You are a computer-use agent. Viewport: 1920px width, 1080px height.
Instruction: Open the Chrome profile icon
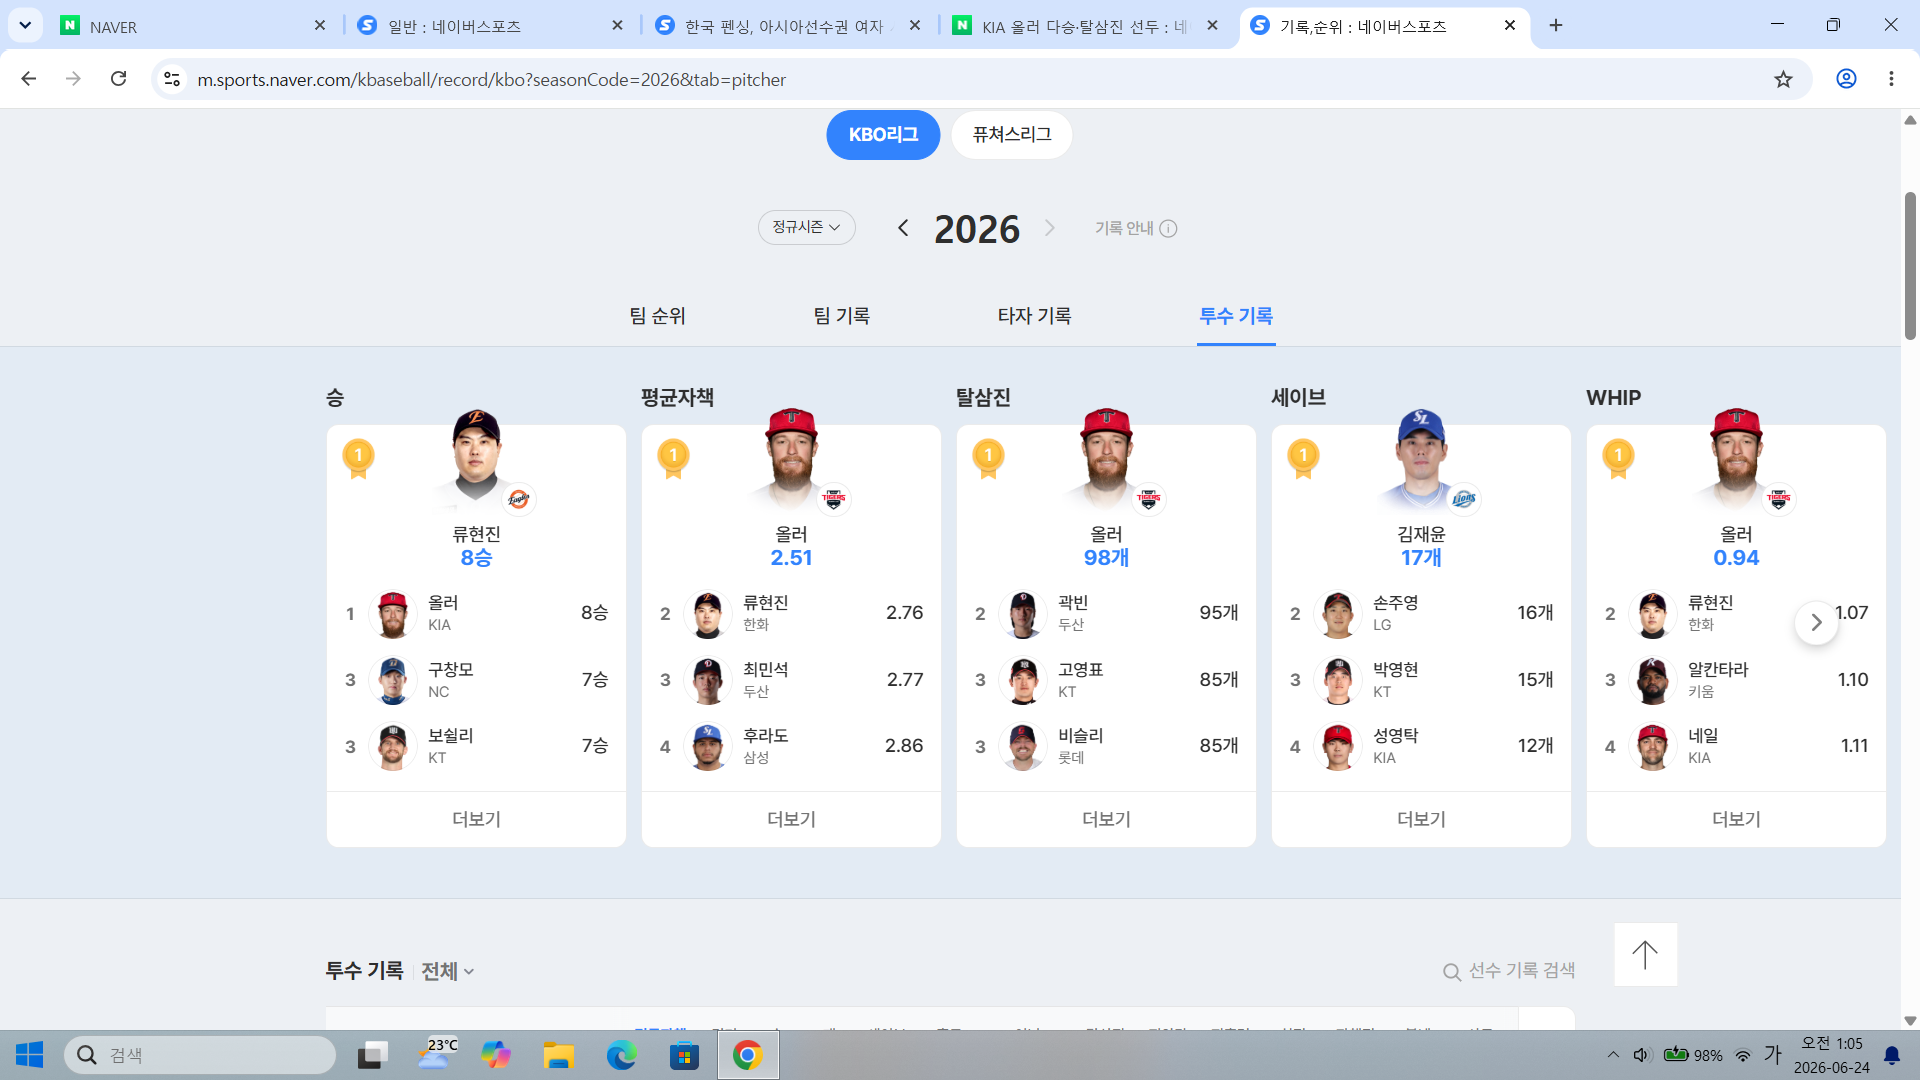coord(1846,79)
